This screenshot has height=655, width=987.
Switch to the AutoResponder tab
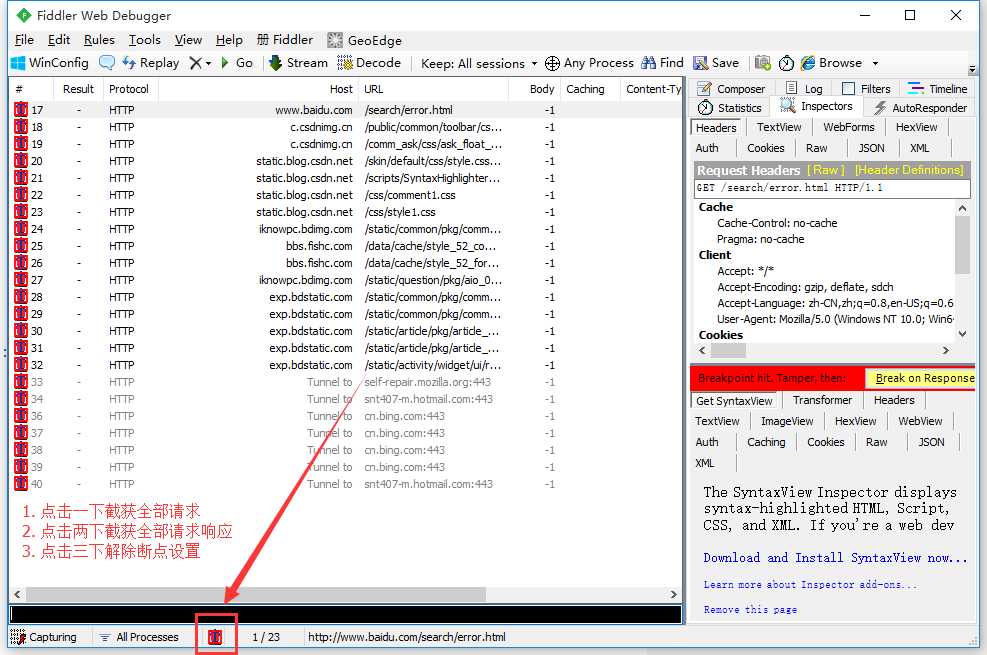921,108
